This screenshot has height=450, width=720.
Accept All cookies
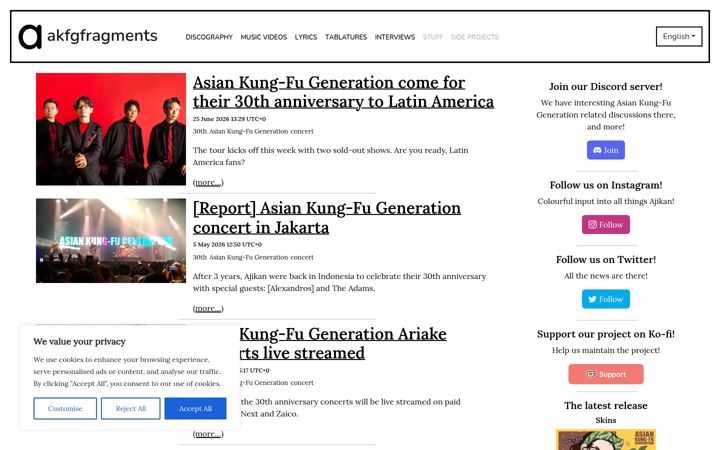pos(195,408)
